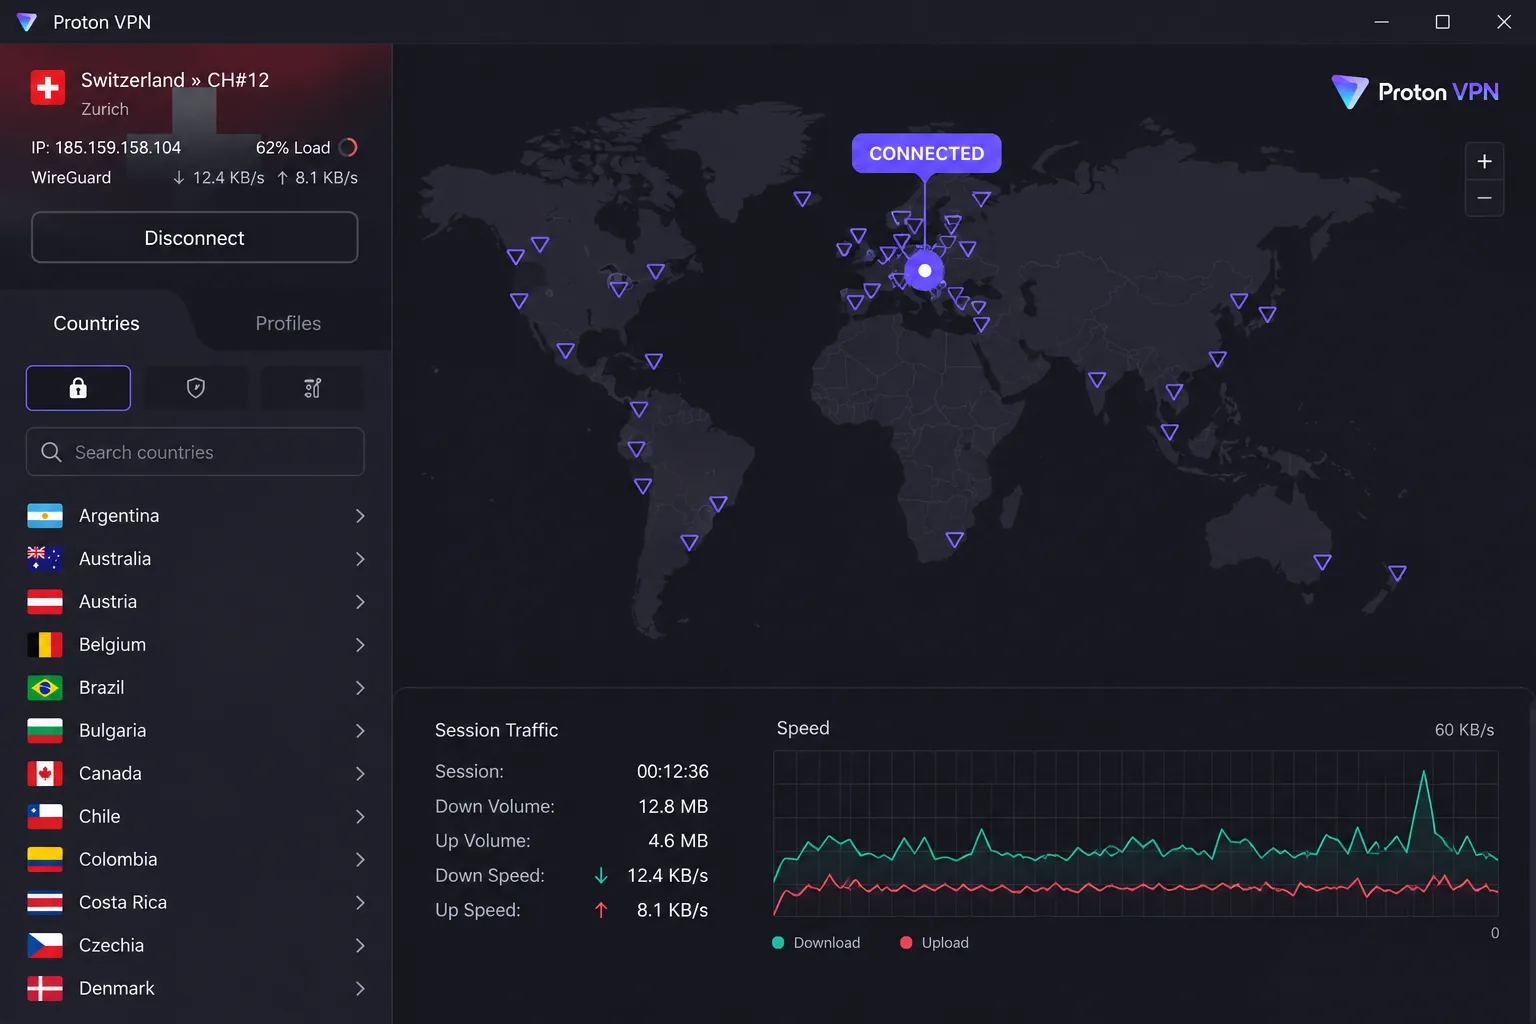This screenshot has height=1024, width=1536.
Task: Zoom out the world map
Action: point(1484,198)
